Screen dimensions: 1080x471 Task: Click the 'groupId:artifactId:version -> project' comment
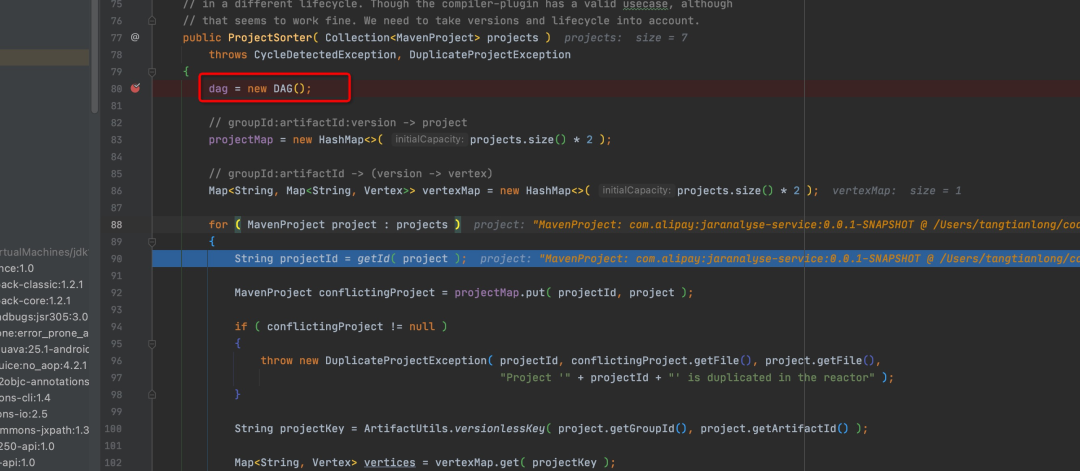click(338, 123)
